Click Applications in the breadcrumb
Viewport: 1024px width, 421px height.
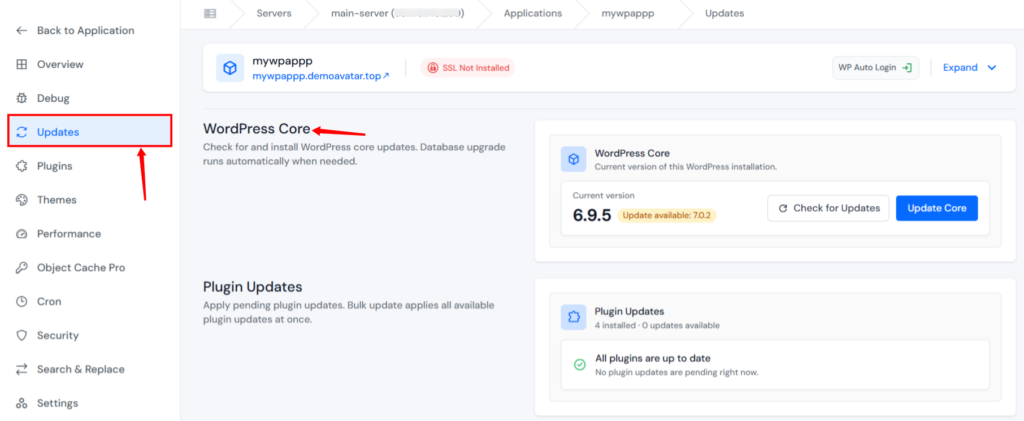click(532, 13)
